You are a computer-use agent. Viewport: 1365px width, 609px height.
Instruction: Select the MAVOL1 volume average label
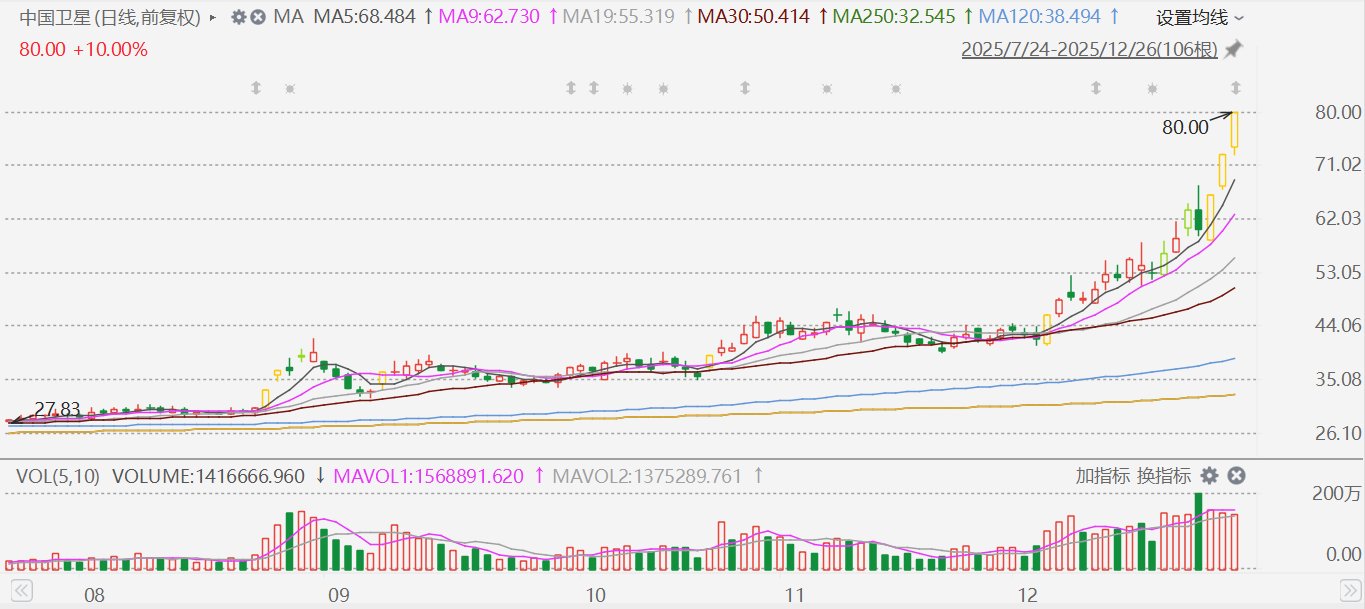coord(430,476)
